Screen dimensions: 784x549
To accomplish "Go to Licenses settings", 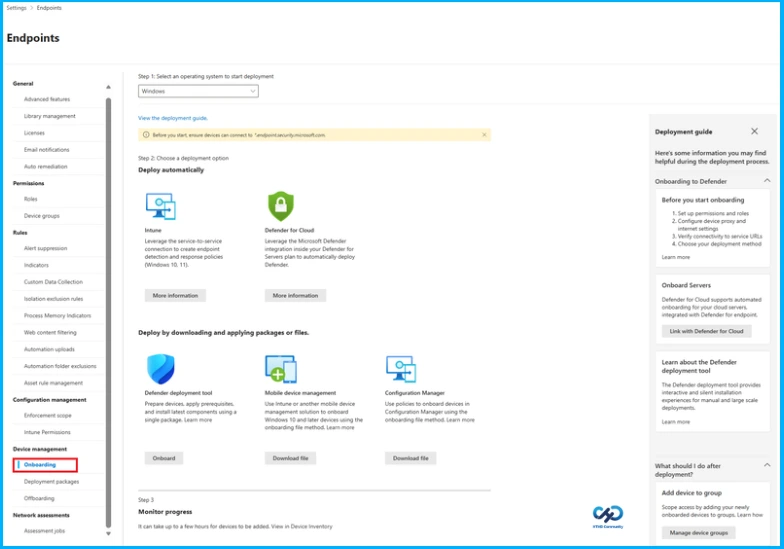I will pyautogui.click(x=34, y=133).
